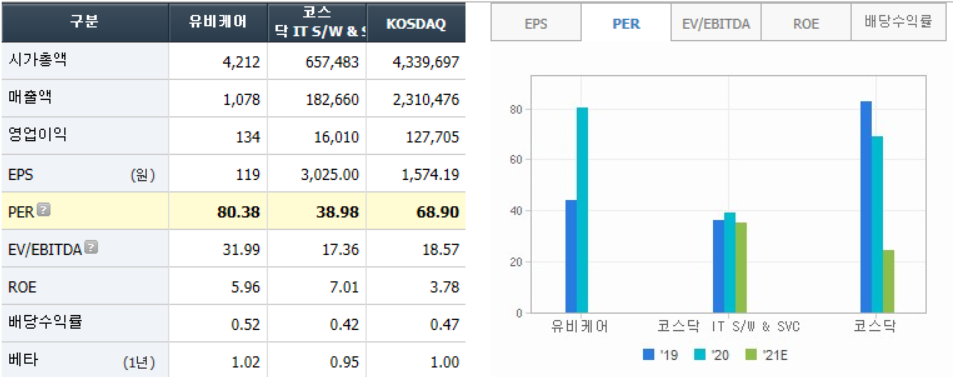Click the 유비케어 '19 PER bar
Image resolution: width=953 pixels, height=377 pixels.
pos(571,257)
